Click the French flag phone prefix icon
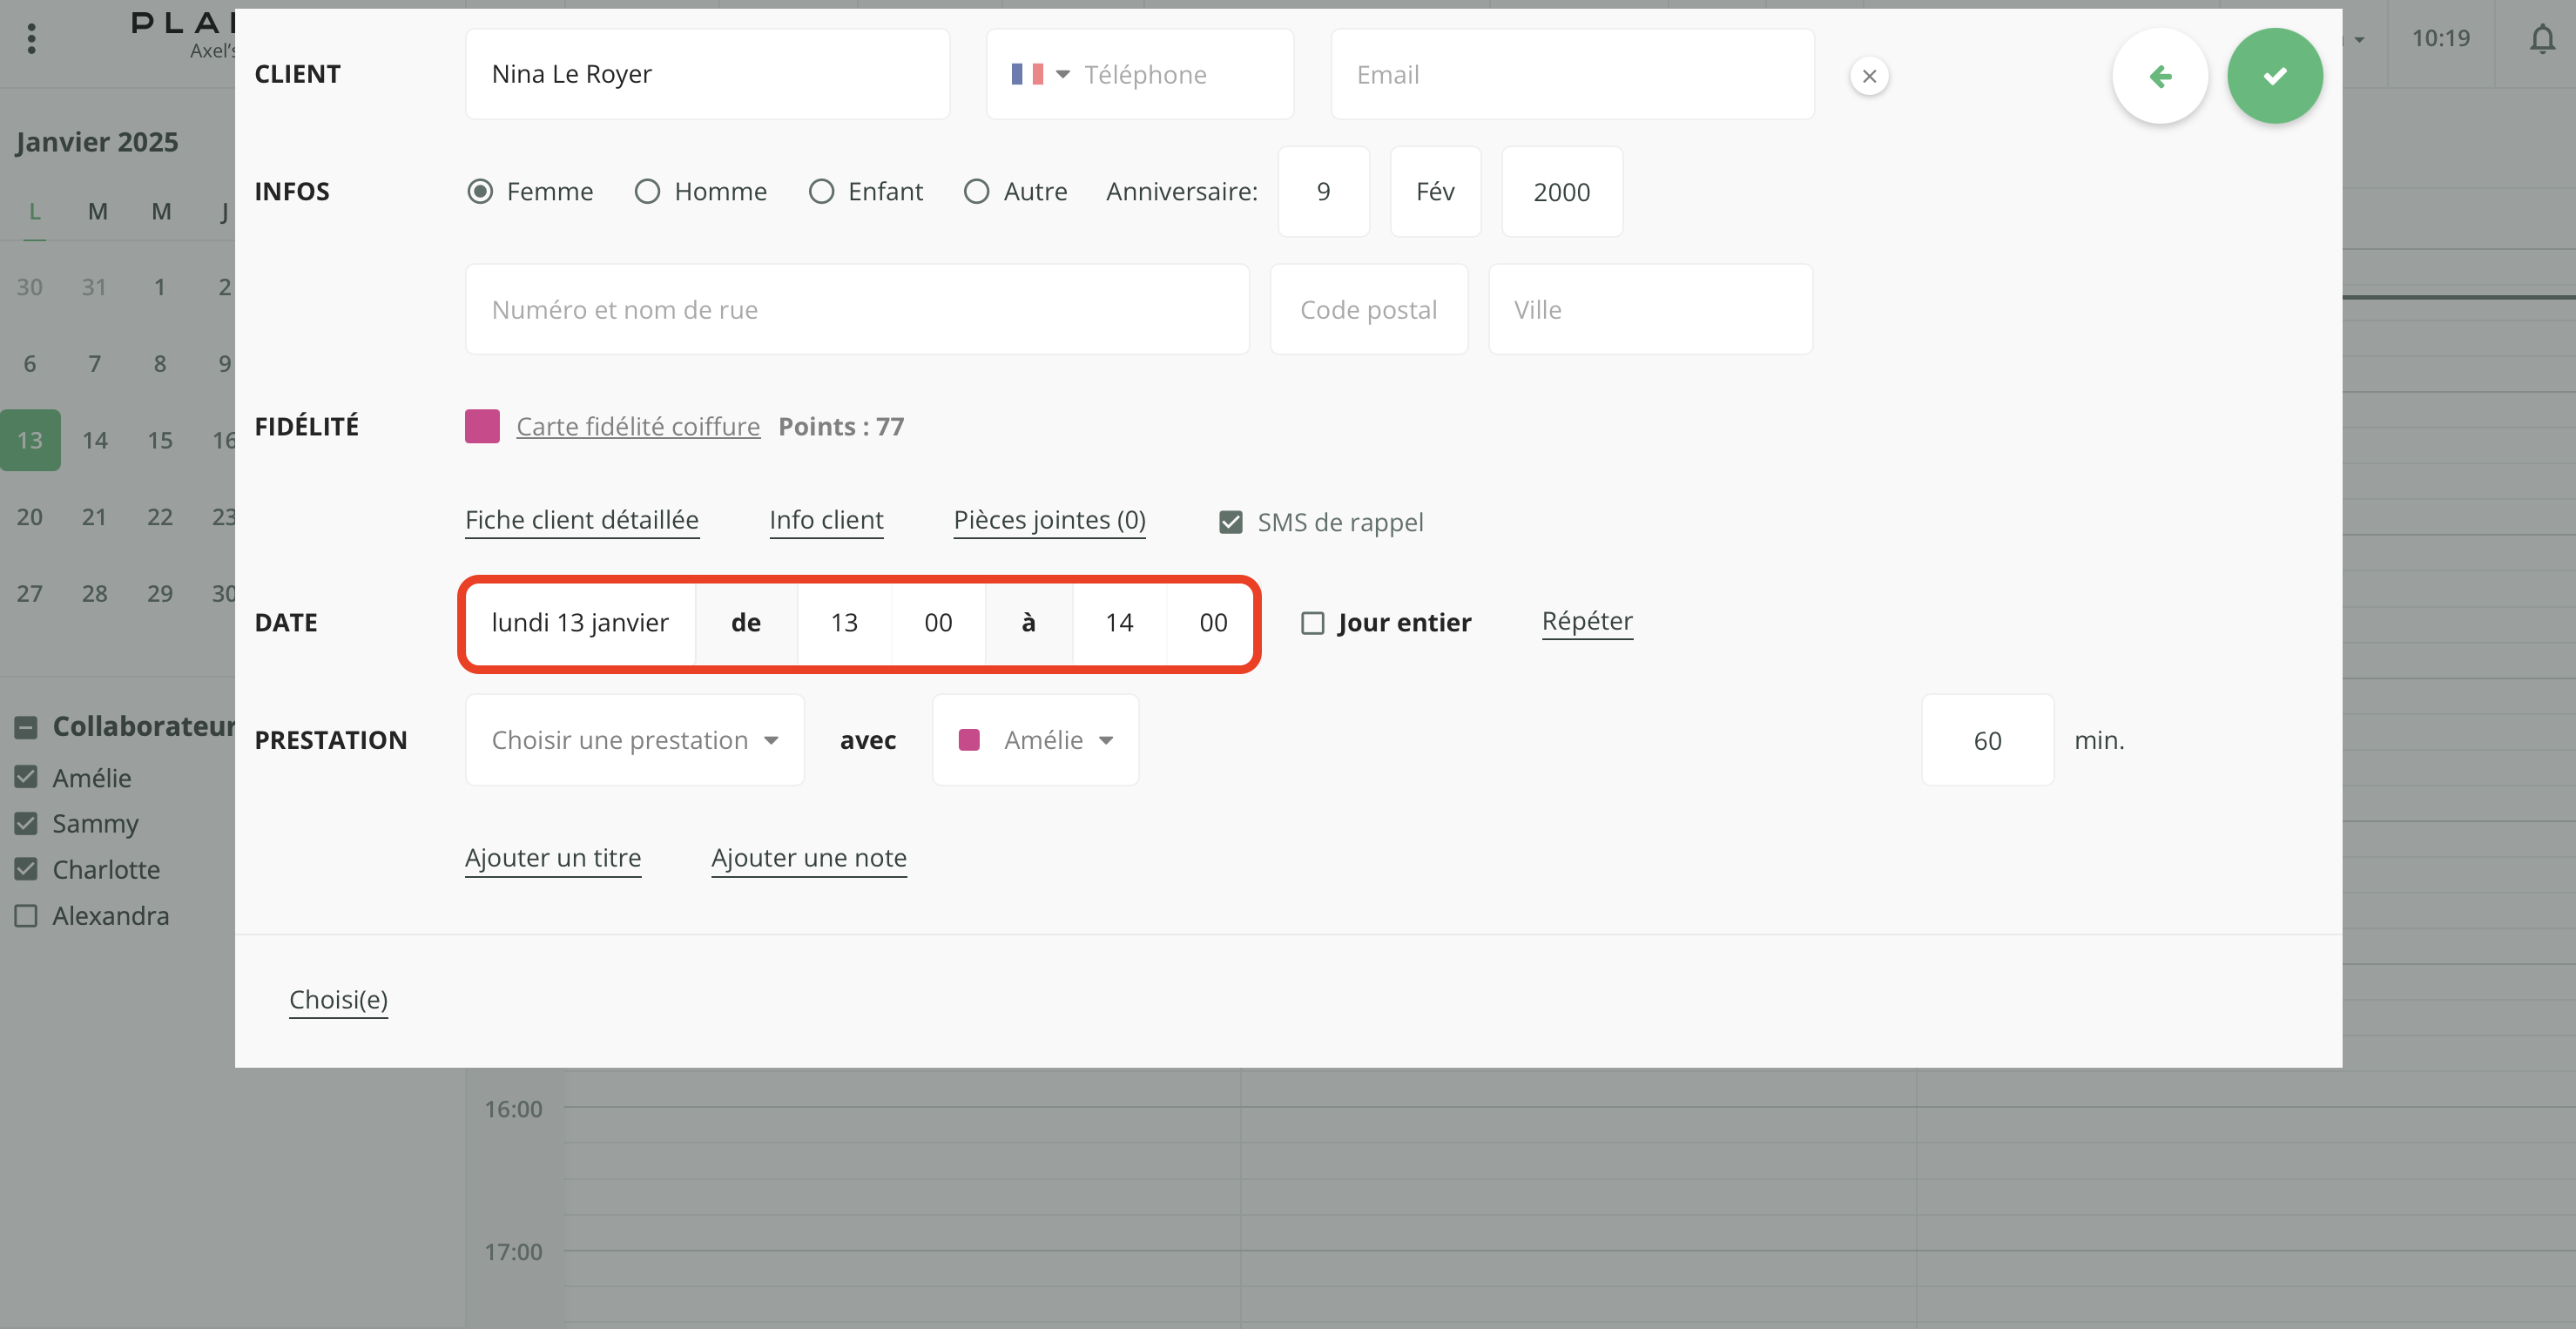 coord(1027,73)
